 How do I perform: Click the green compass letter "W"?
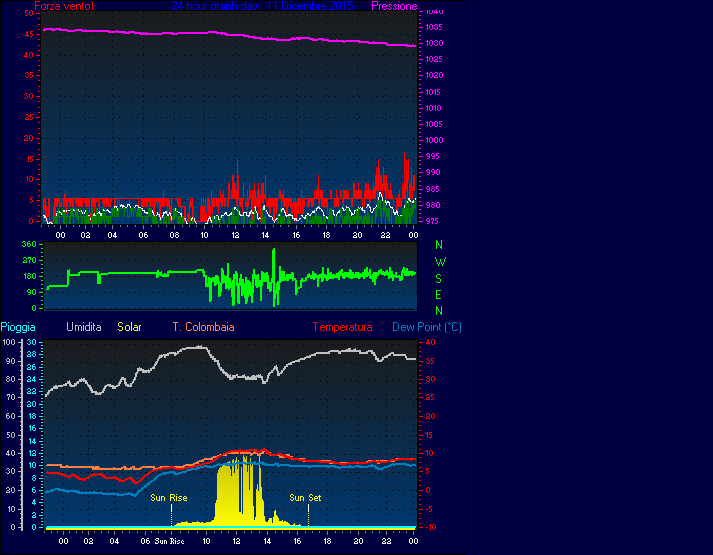coord(440,262)
